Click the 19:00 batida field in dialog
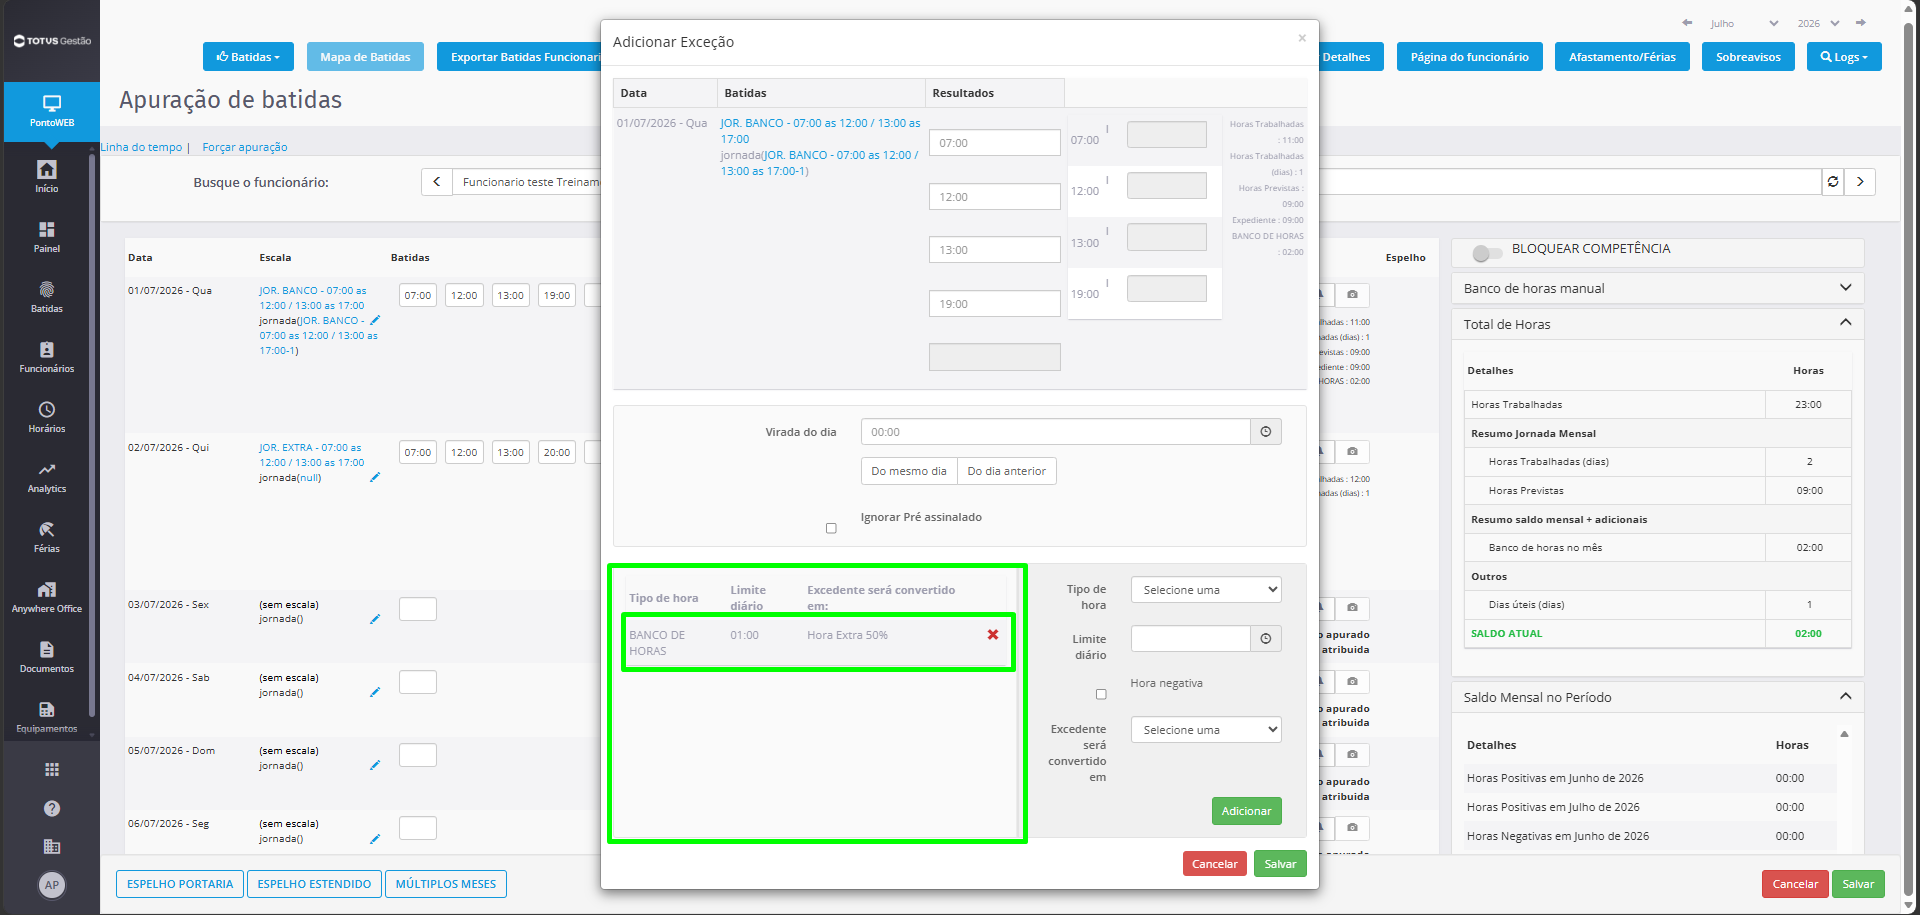This screenshot has height=915, width=1920. coord(995,304)
